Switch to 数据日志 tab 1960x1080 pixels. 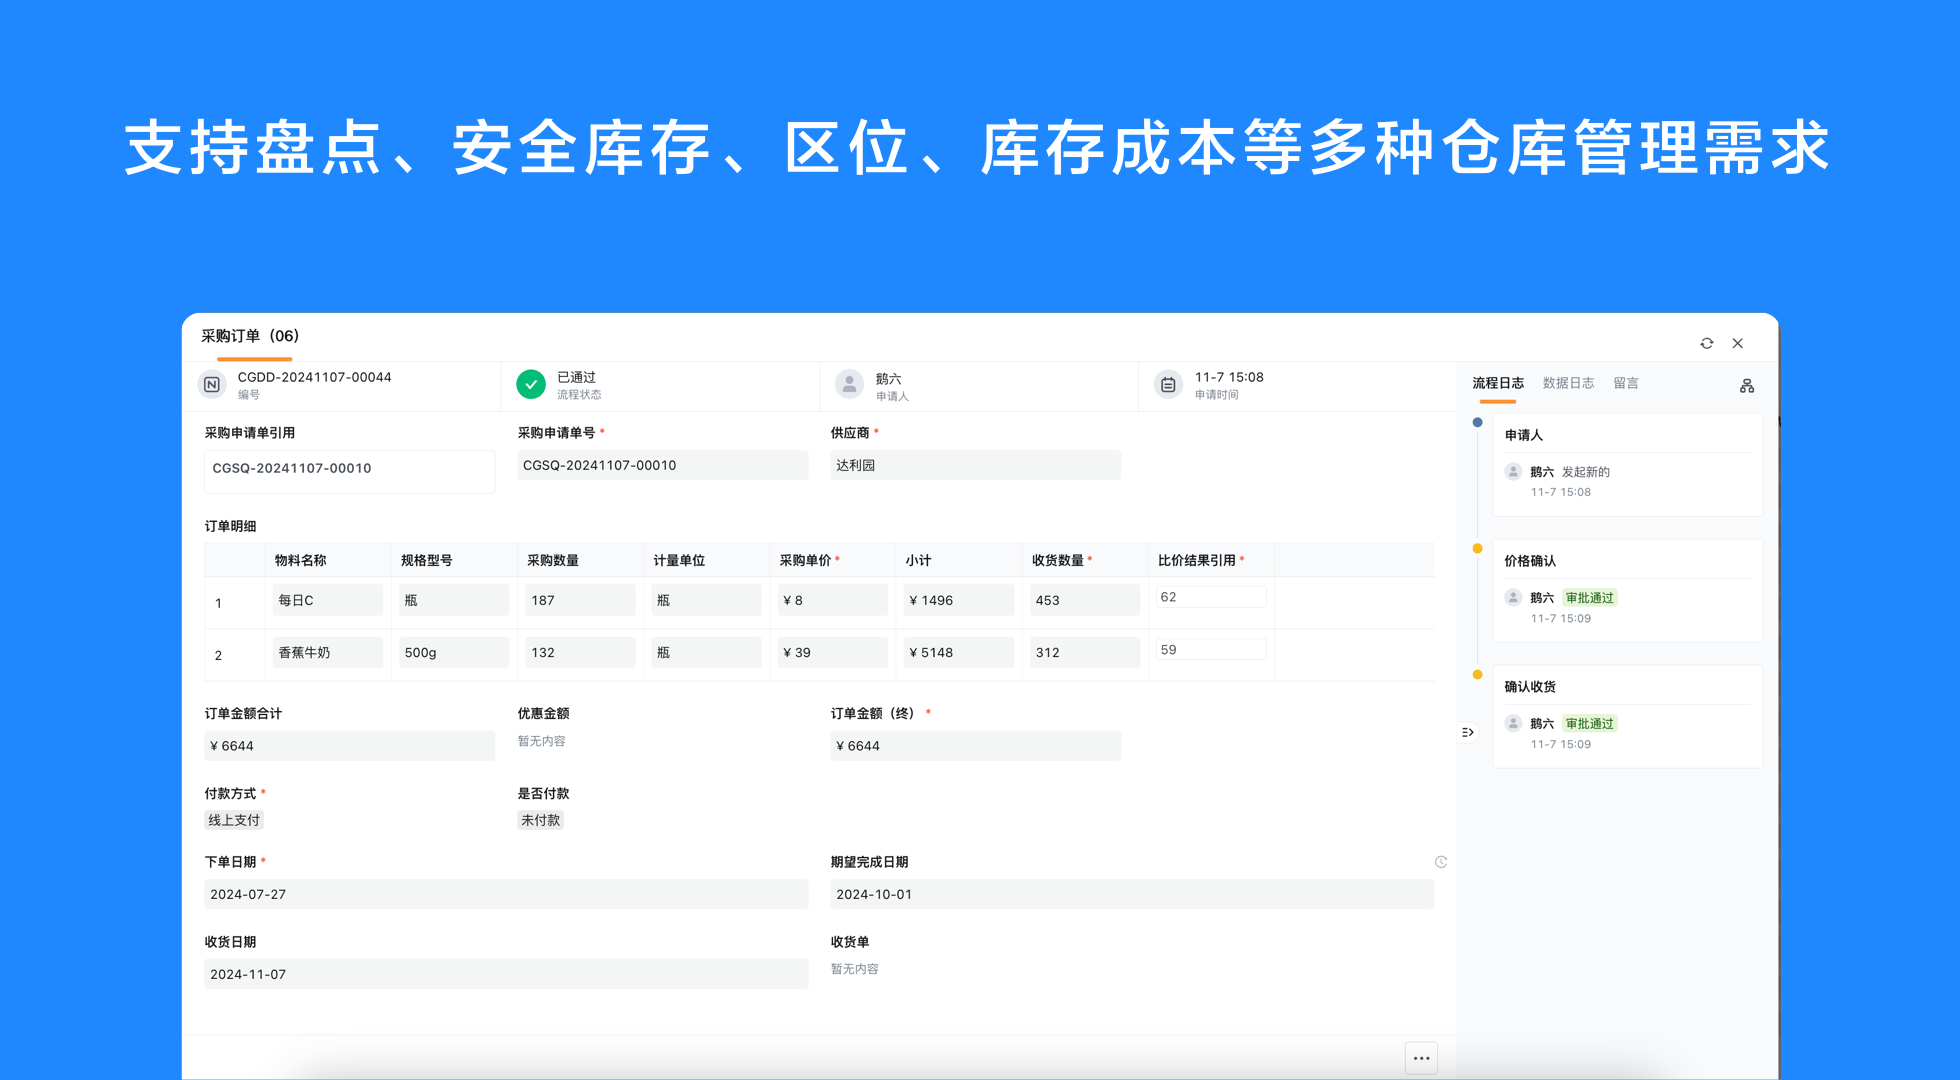pos(1568,383)
